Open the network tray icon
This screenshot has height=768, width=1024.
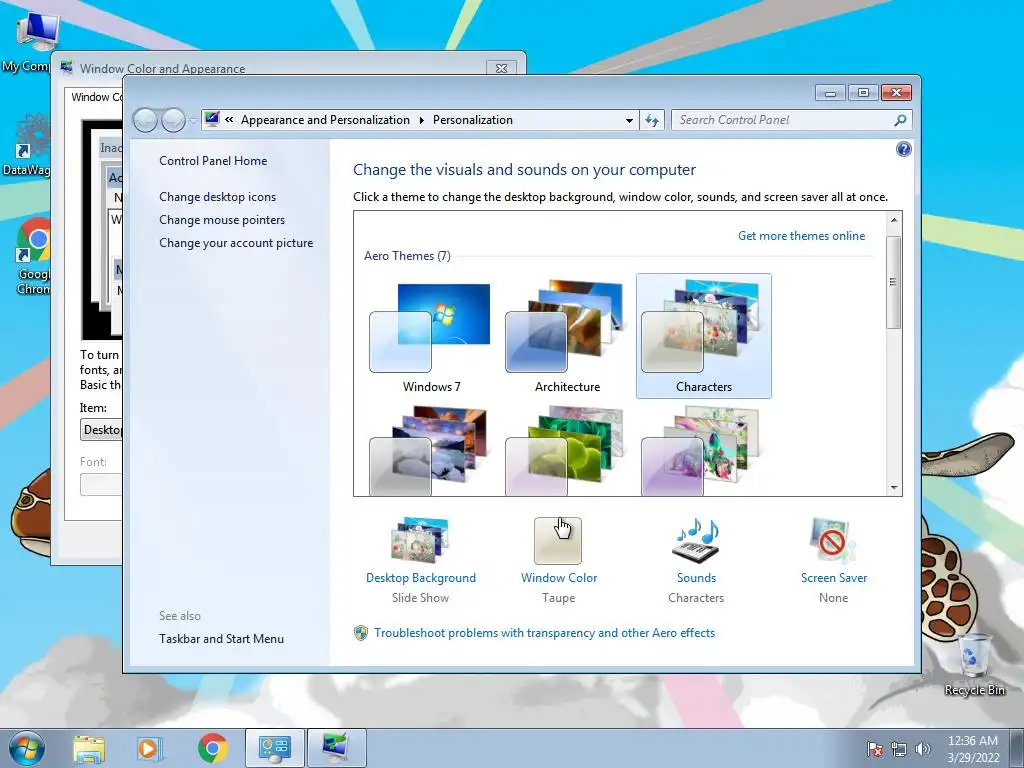pyautogui.click(x=899, y=749)
